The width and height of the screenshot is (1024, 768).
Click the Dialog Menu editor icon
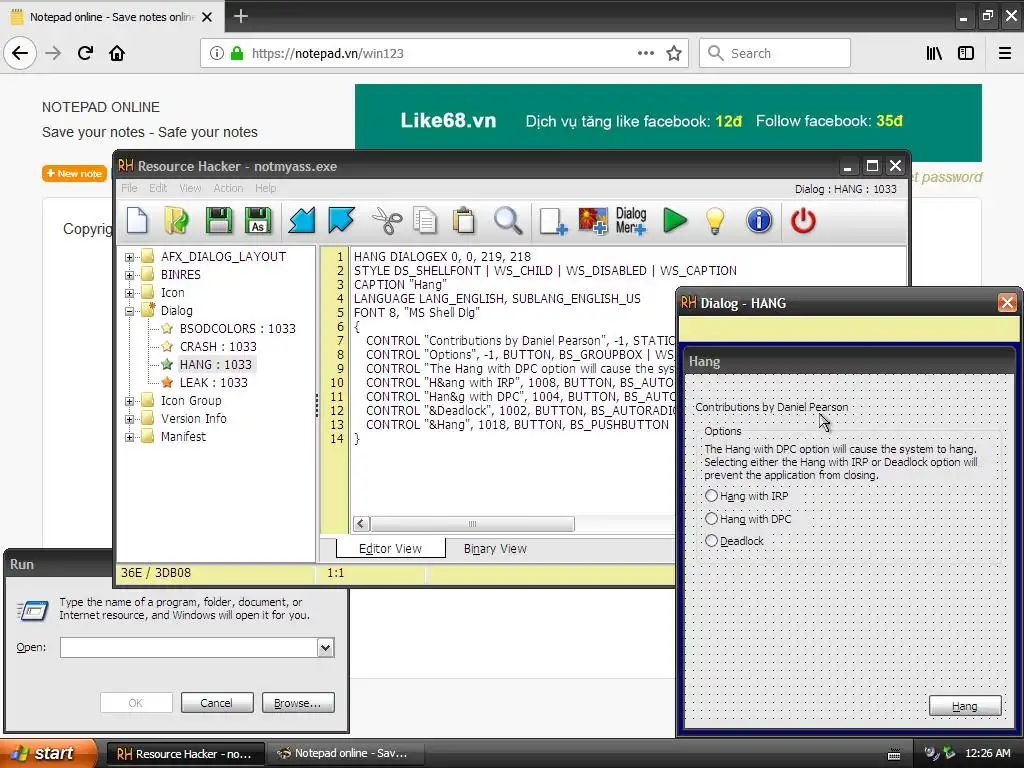(631, 221)
